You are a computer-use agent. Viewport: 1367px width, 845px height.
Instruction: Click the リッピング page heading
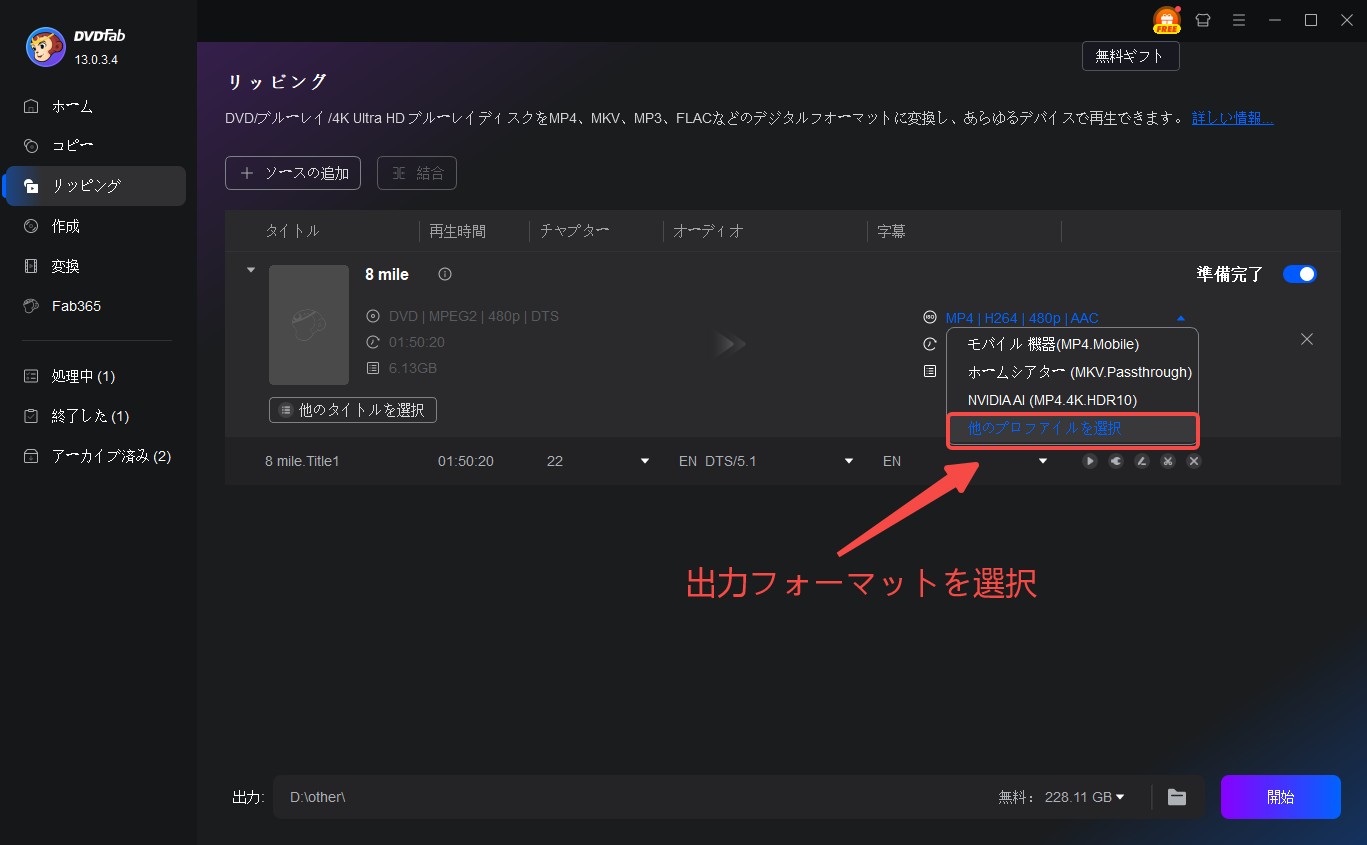[x=278, y=82]
